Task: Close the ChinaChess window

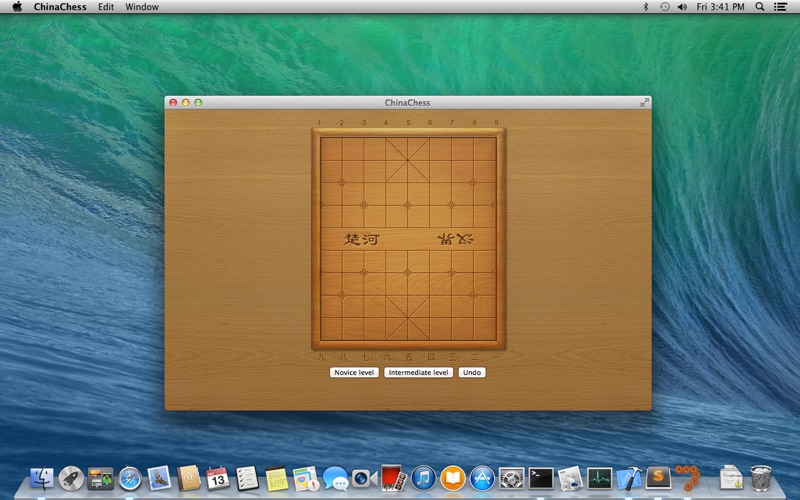Action: coord(173,103)
